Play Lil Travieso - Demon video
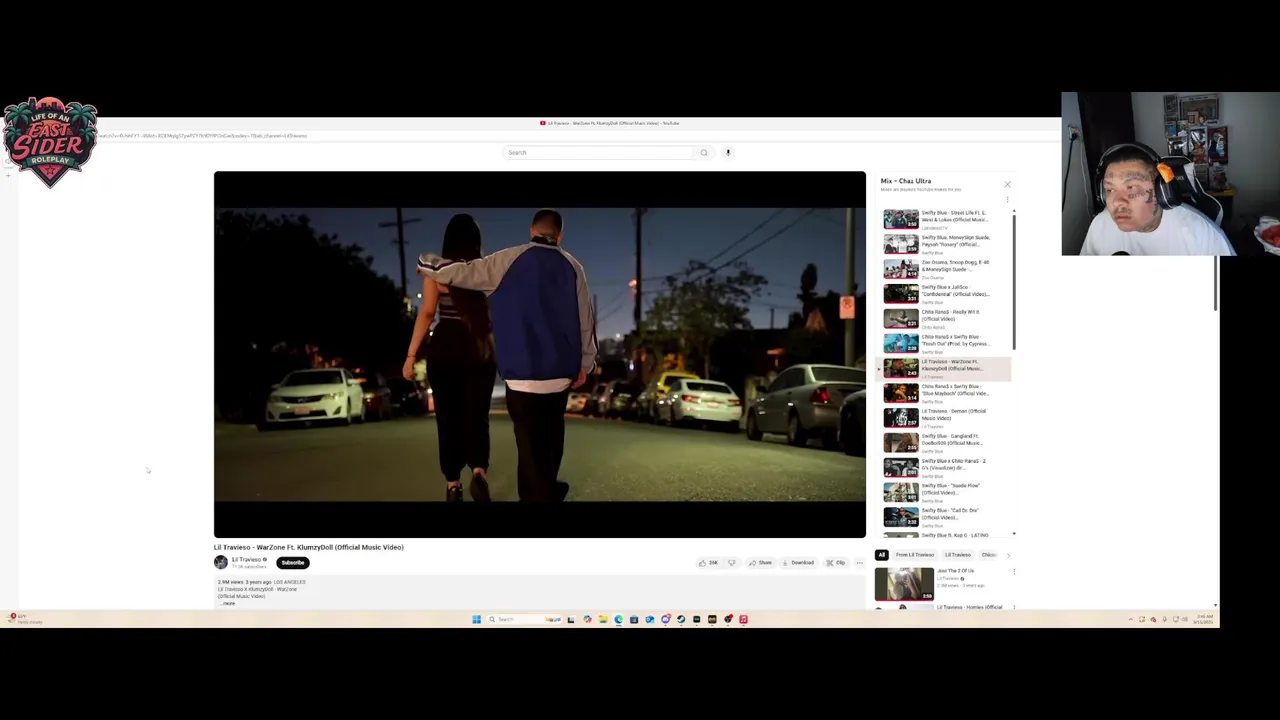Image resolution: width=1280 pixels, height=720 pixels. tap(945, 418)
